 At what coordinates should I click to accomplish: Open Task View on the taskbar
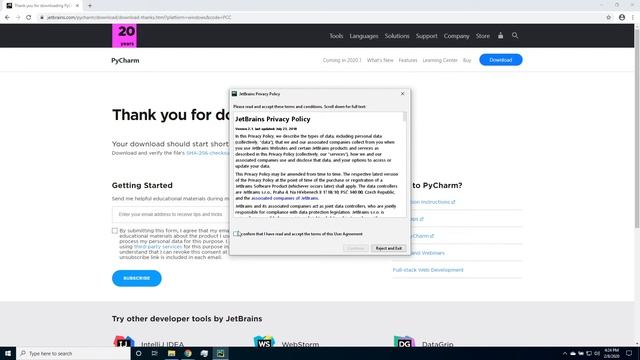[x=155, y=353]
